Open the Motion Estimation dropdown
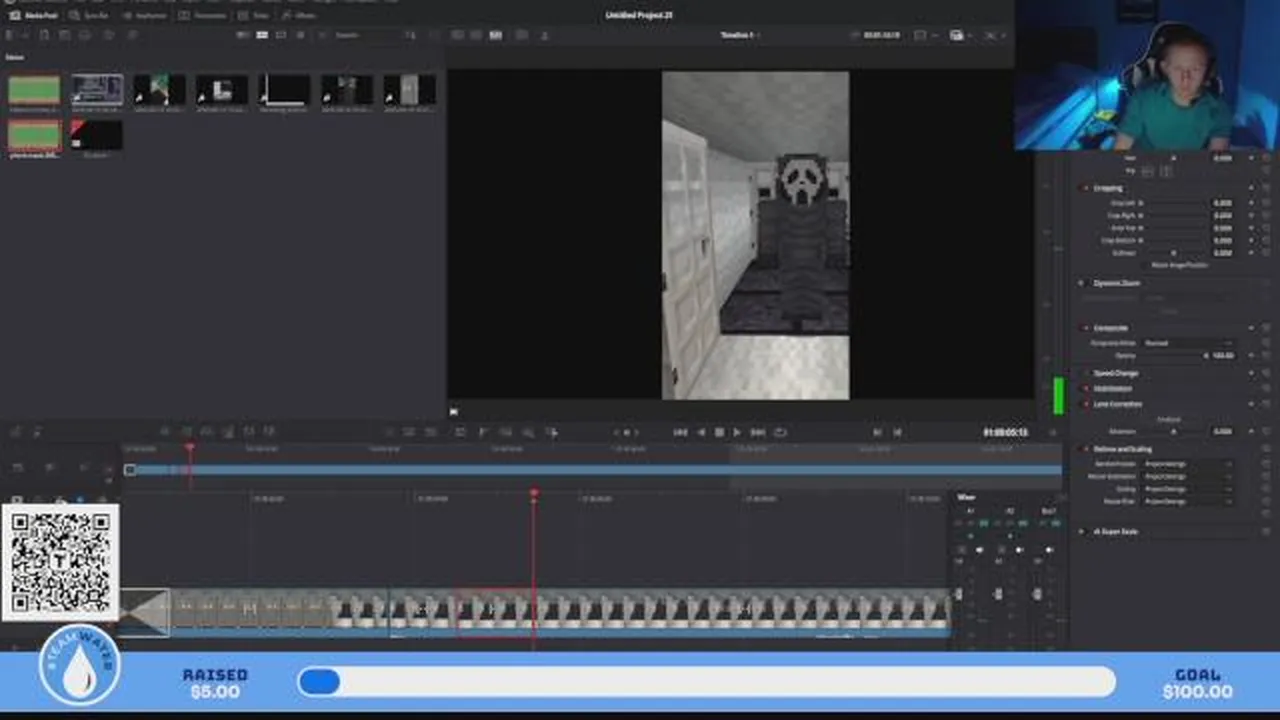The width and height of the screenshot is (1280, 720). click(x=1188, y=476)
